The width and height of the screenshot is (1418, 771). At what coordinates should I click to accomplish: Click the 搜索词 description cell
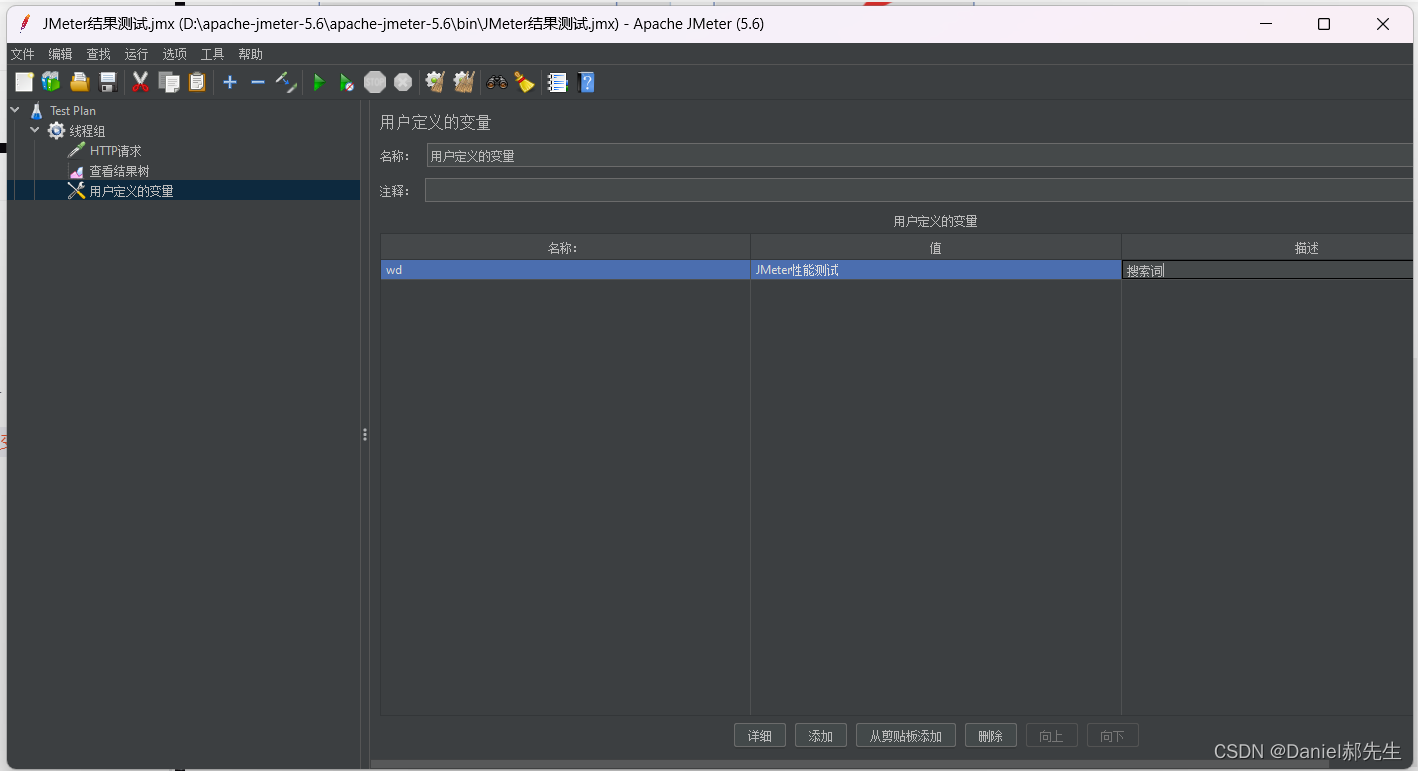(1268, 270)
